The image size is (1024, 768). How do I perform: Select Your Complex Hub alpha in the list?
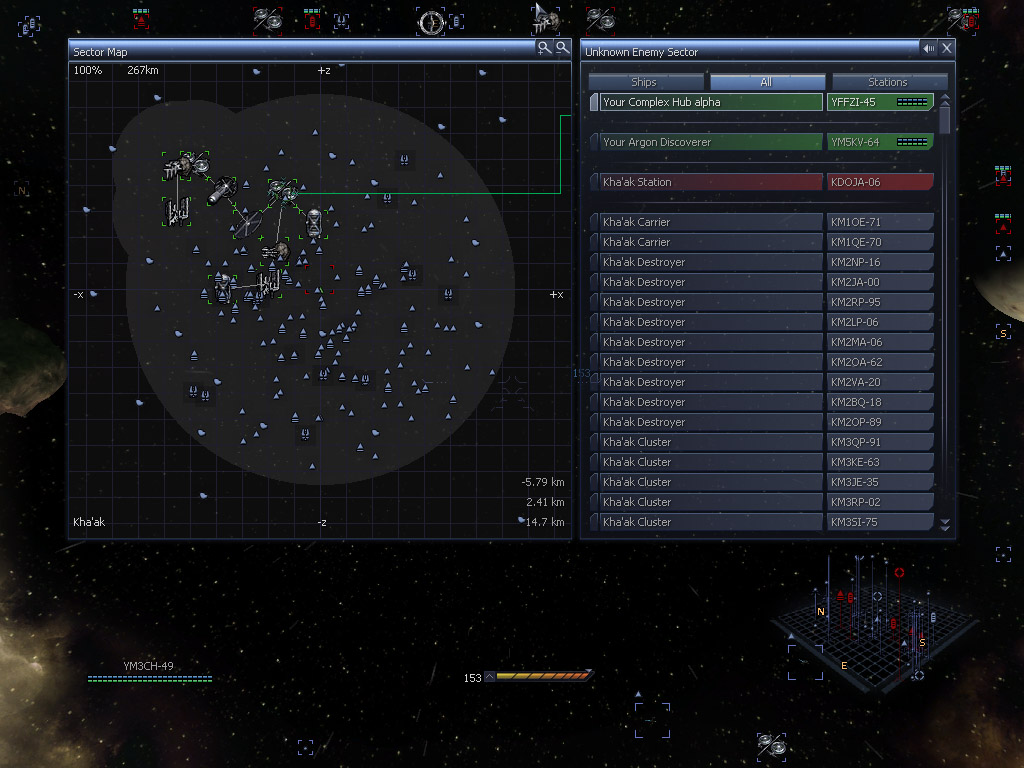click(x=761, y=103)
